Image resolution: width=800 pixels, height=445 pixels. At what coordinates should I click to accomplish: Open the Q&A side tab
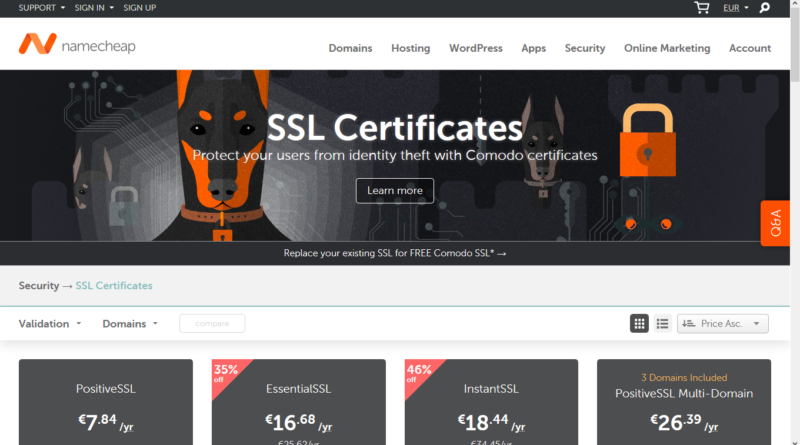tap(775, 223)
